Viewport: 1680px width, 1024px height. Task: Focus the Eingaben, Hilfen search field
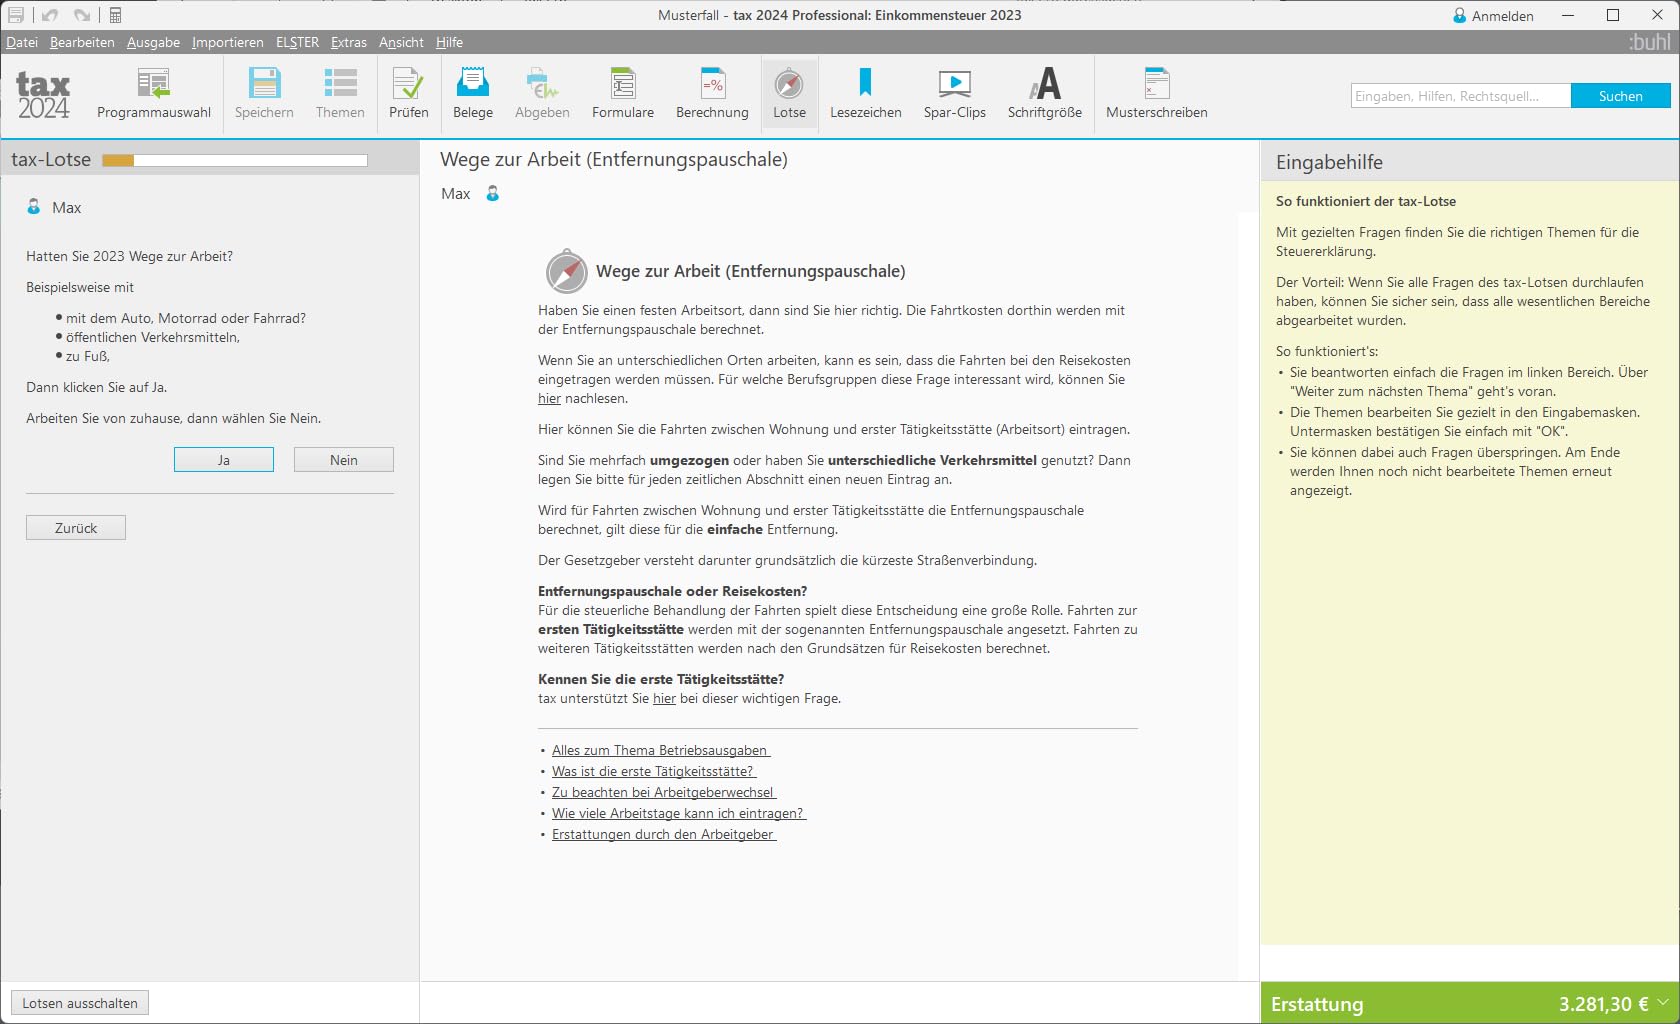1460,96
